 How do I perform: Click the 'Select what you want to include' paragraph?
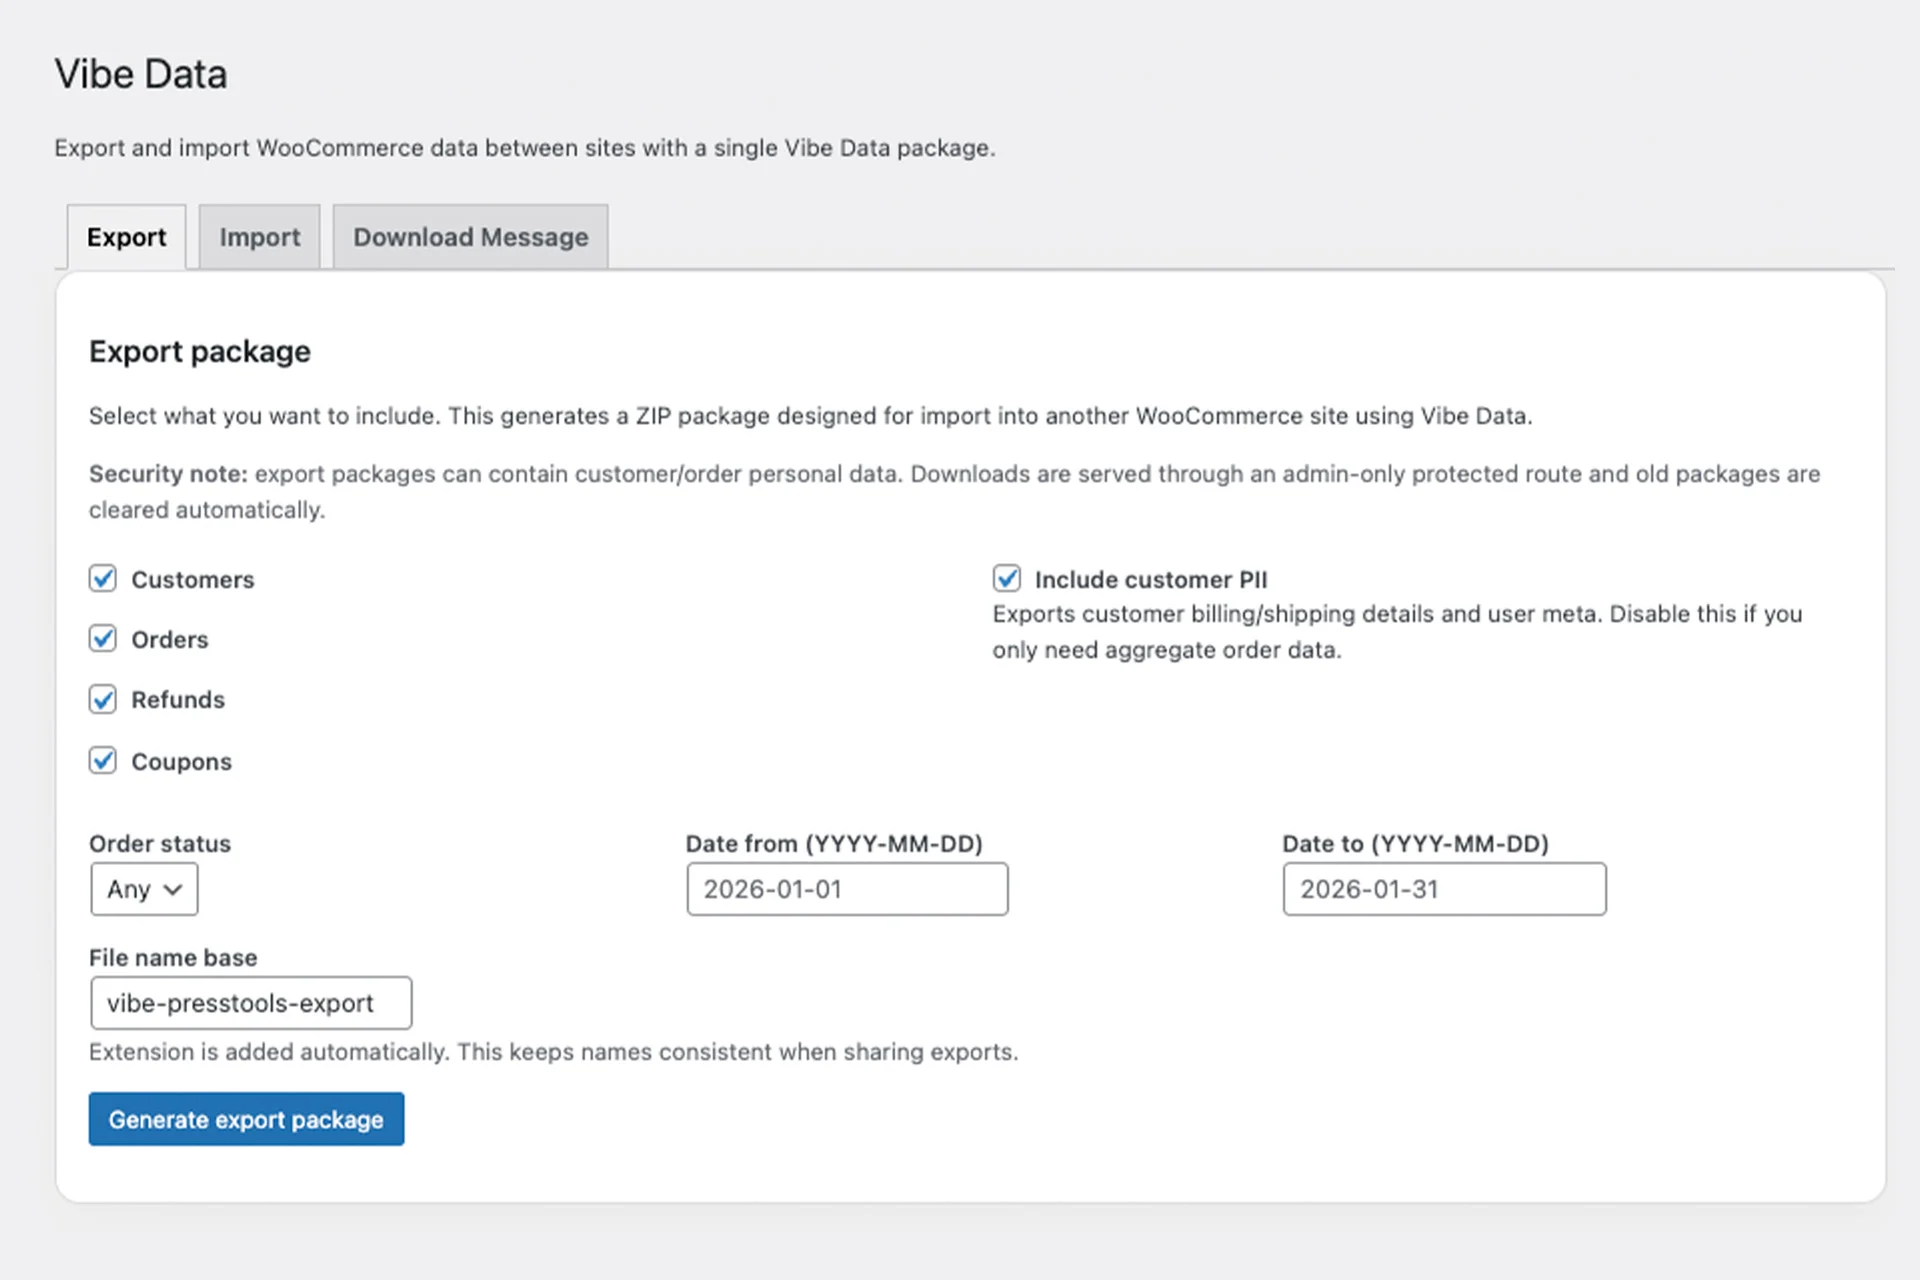click(811, 416)
